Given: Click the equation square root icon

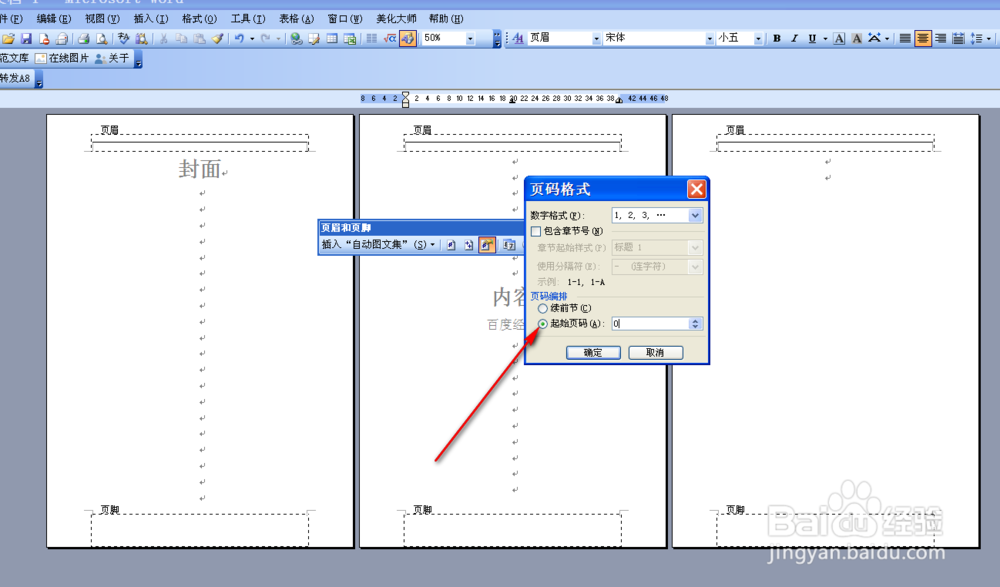Looking at the screenshot, I should point(390,39).
